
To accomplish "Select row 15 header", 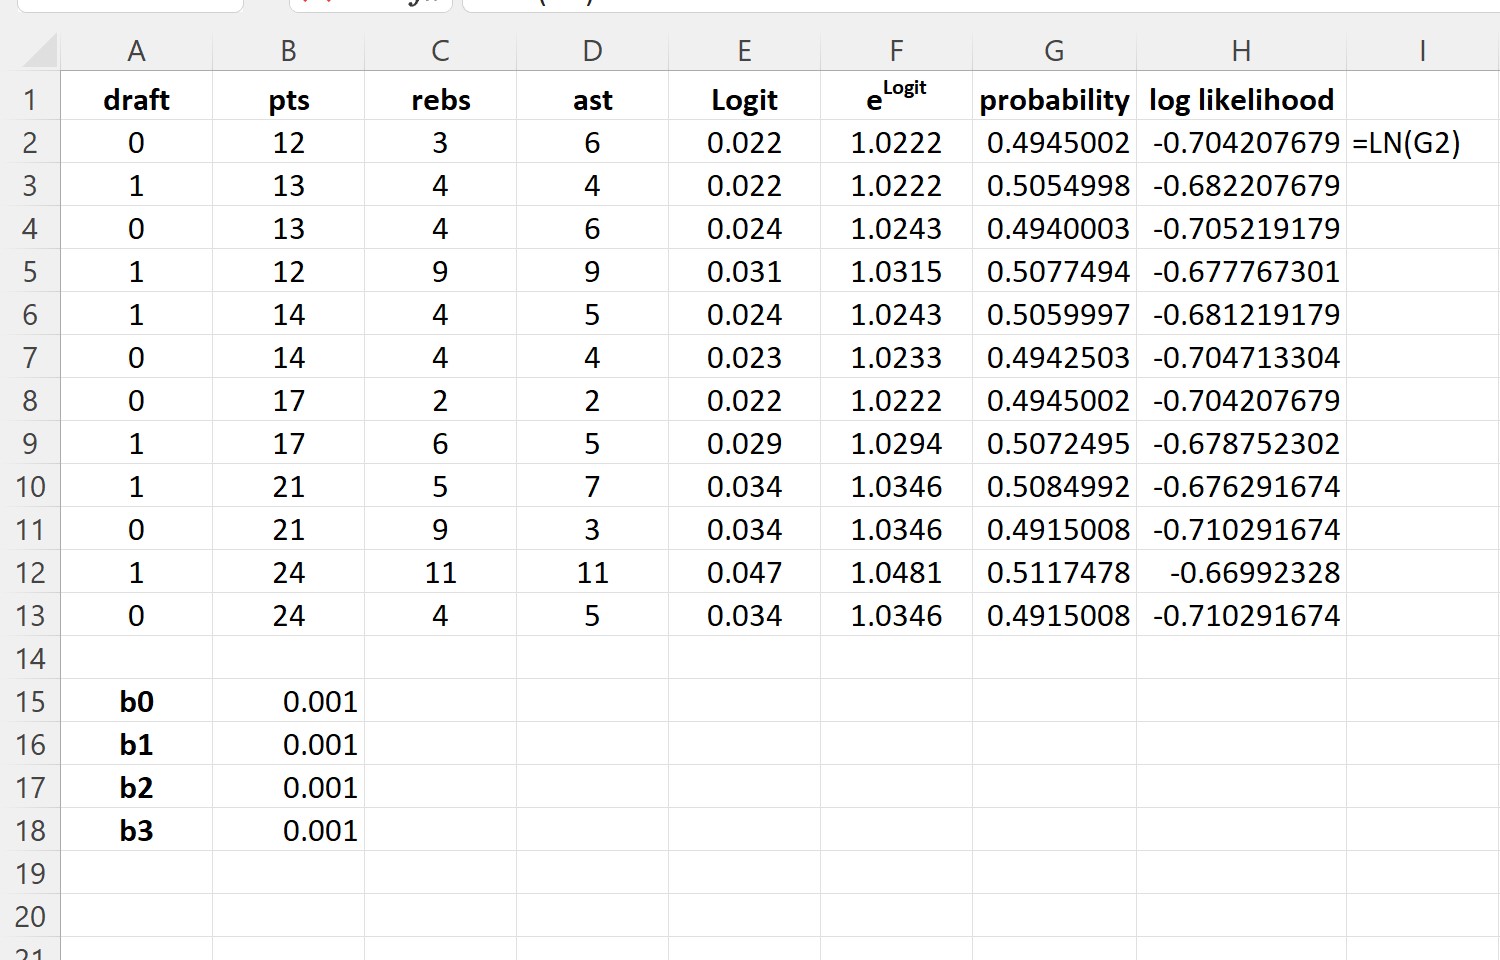I will point(32,701).
